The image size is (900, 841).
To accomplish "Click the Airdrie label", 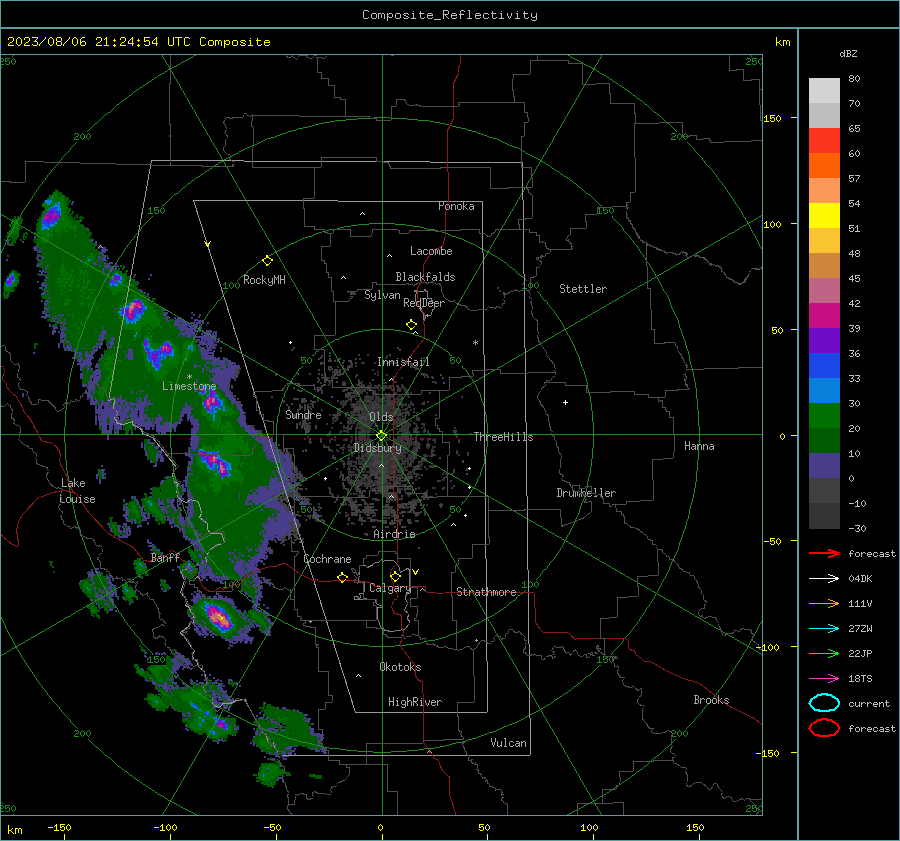I will tap(394, 534).
